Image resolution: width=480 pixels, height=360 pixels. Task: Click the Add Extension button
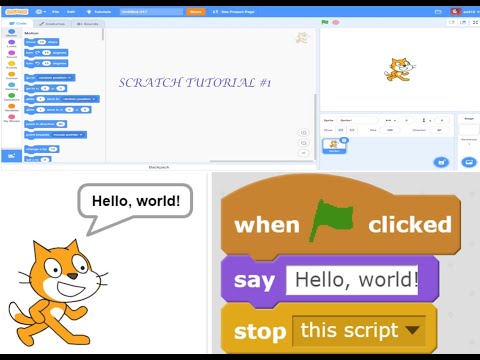(x=11, y=156)
